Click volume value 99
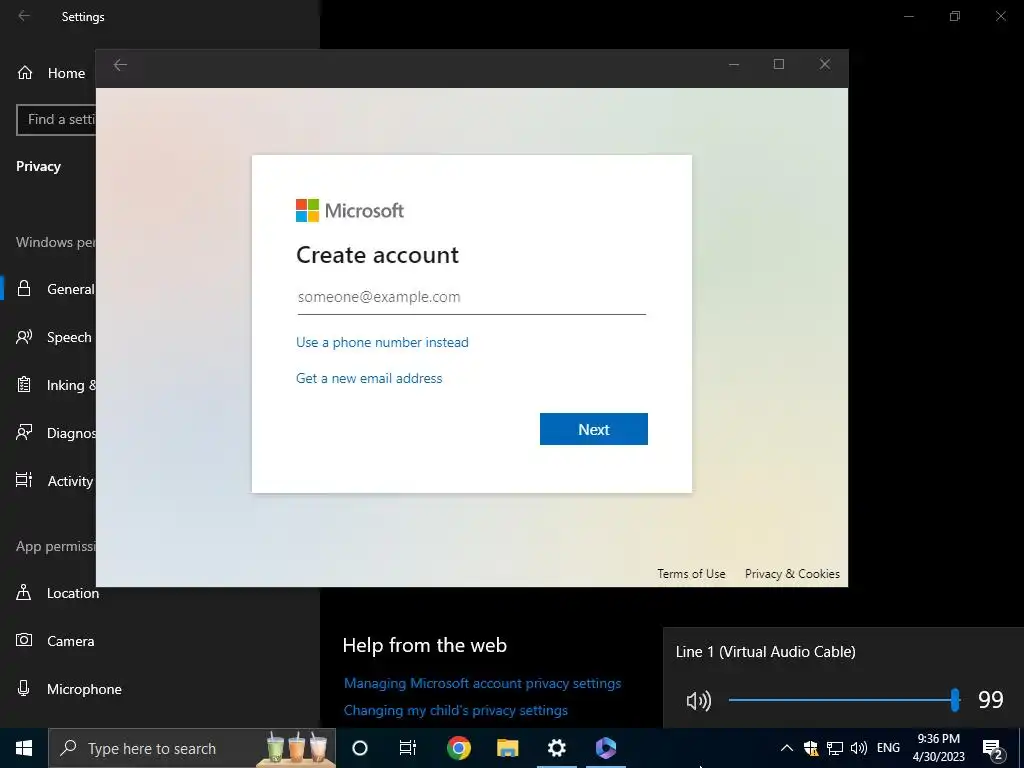 (x=991, y=700)
